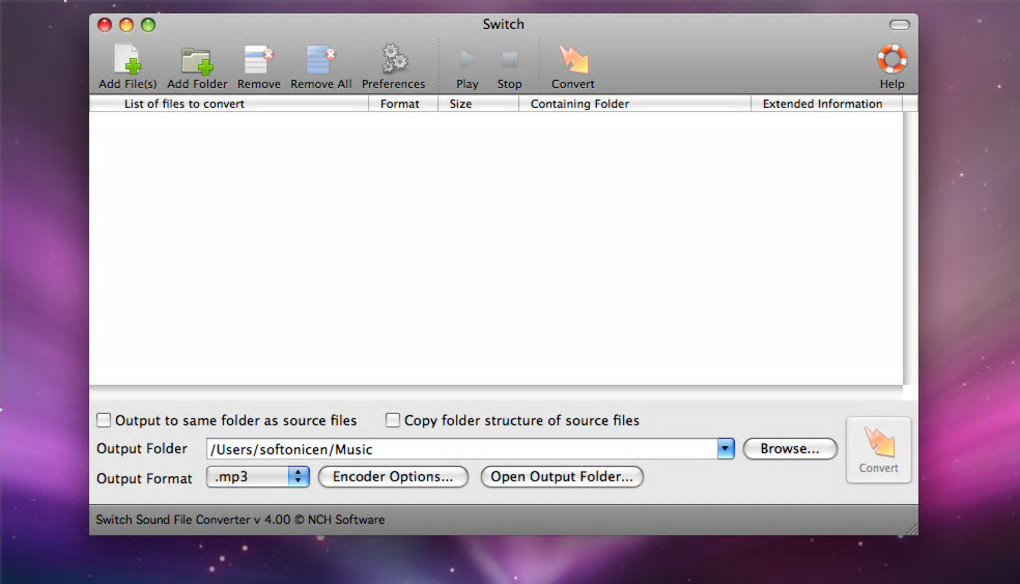Image resolution: width=1020 pixels, height=584 pixels.
Task: Click the Output Format label
Action: (144, 479)
